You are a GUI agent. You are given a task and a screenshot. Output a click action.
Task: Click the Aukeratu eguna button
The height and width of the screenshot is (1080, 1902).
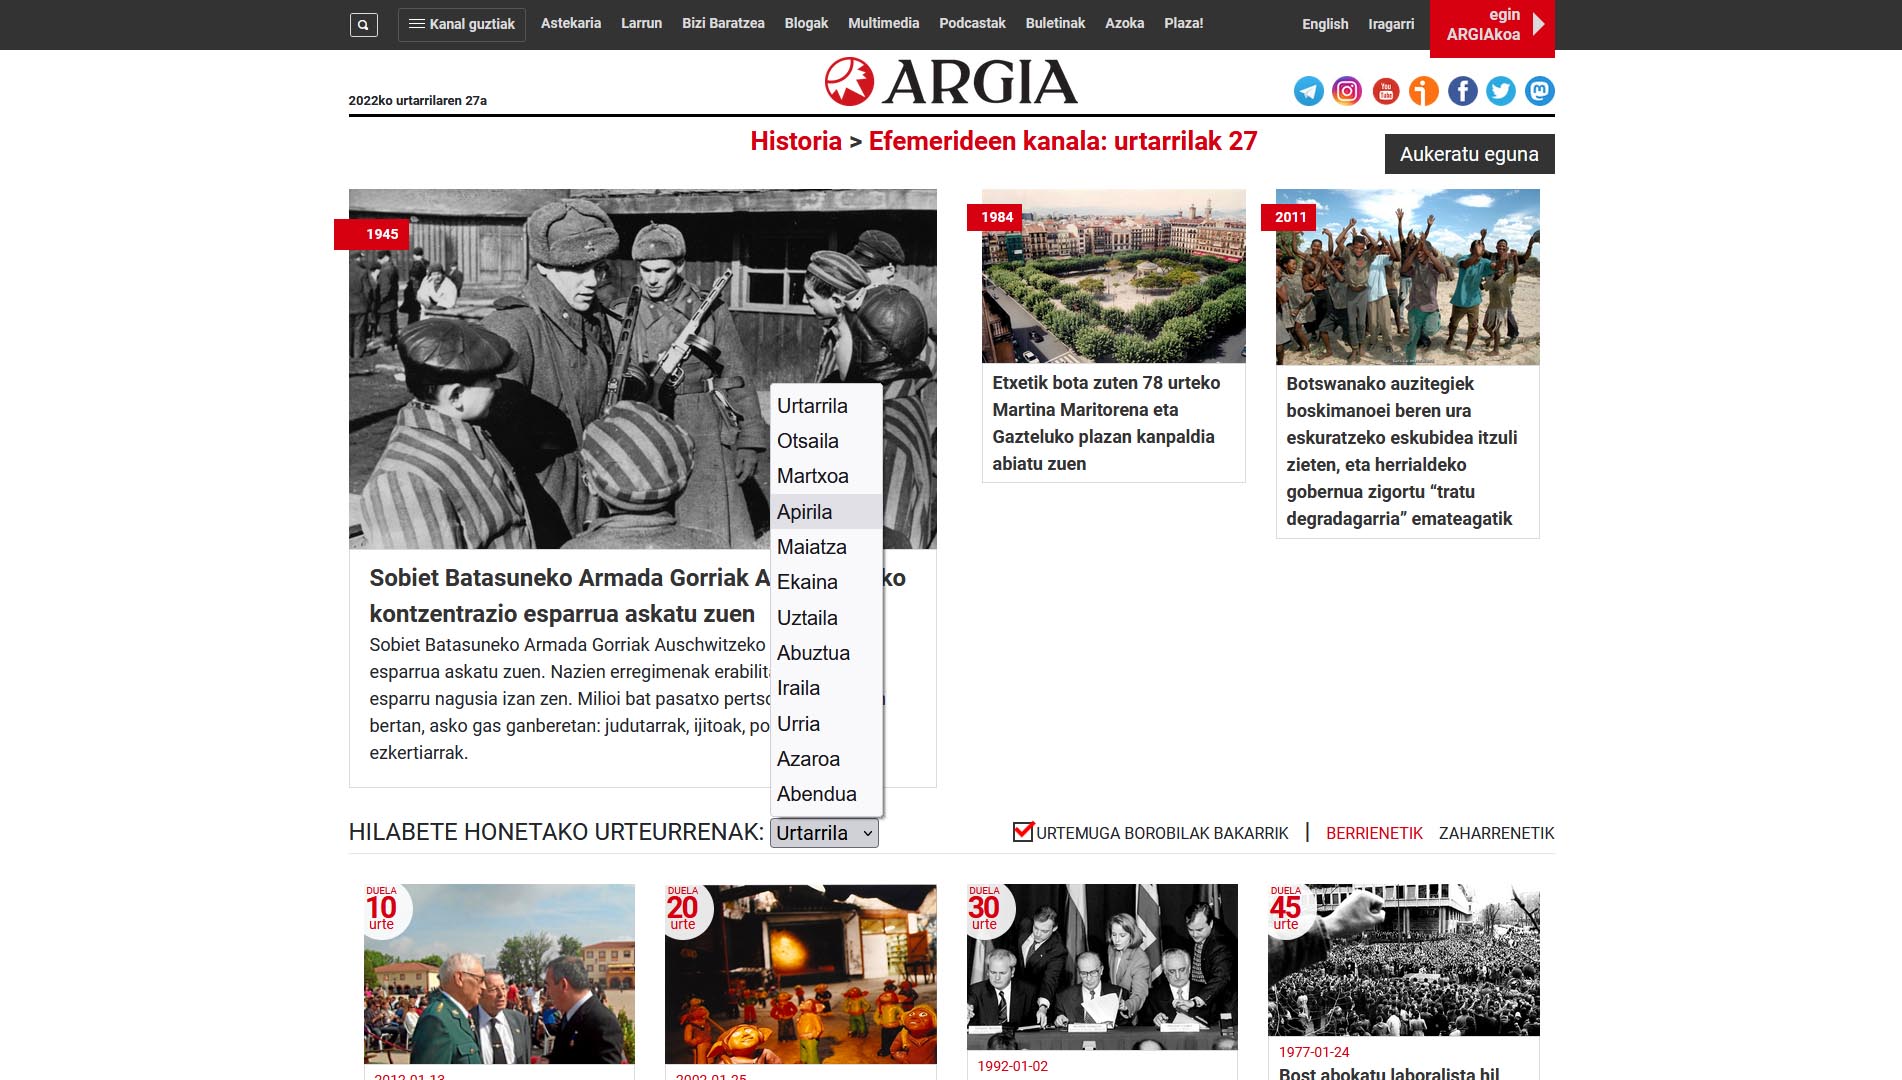1468,154
